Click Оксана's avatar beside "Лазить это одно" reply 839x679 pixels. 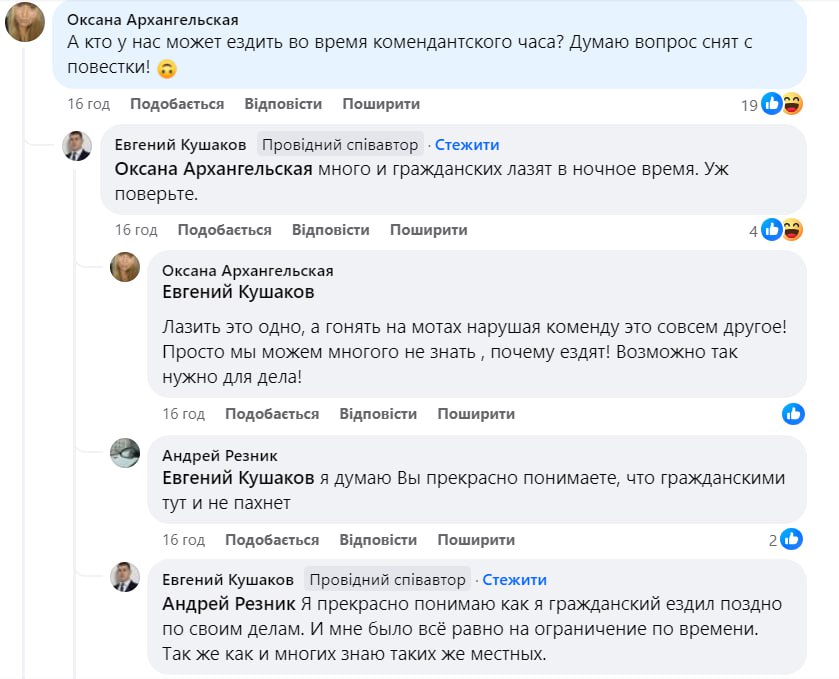click(x=125, y=267)
